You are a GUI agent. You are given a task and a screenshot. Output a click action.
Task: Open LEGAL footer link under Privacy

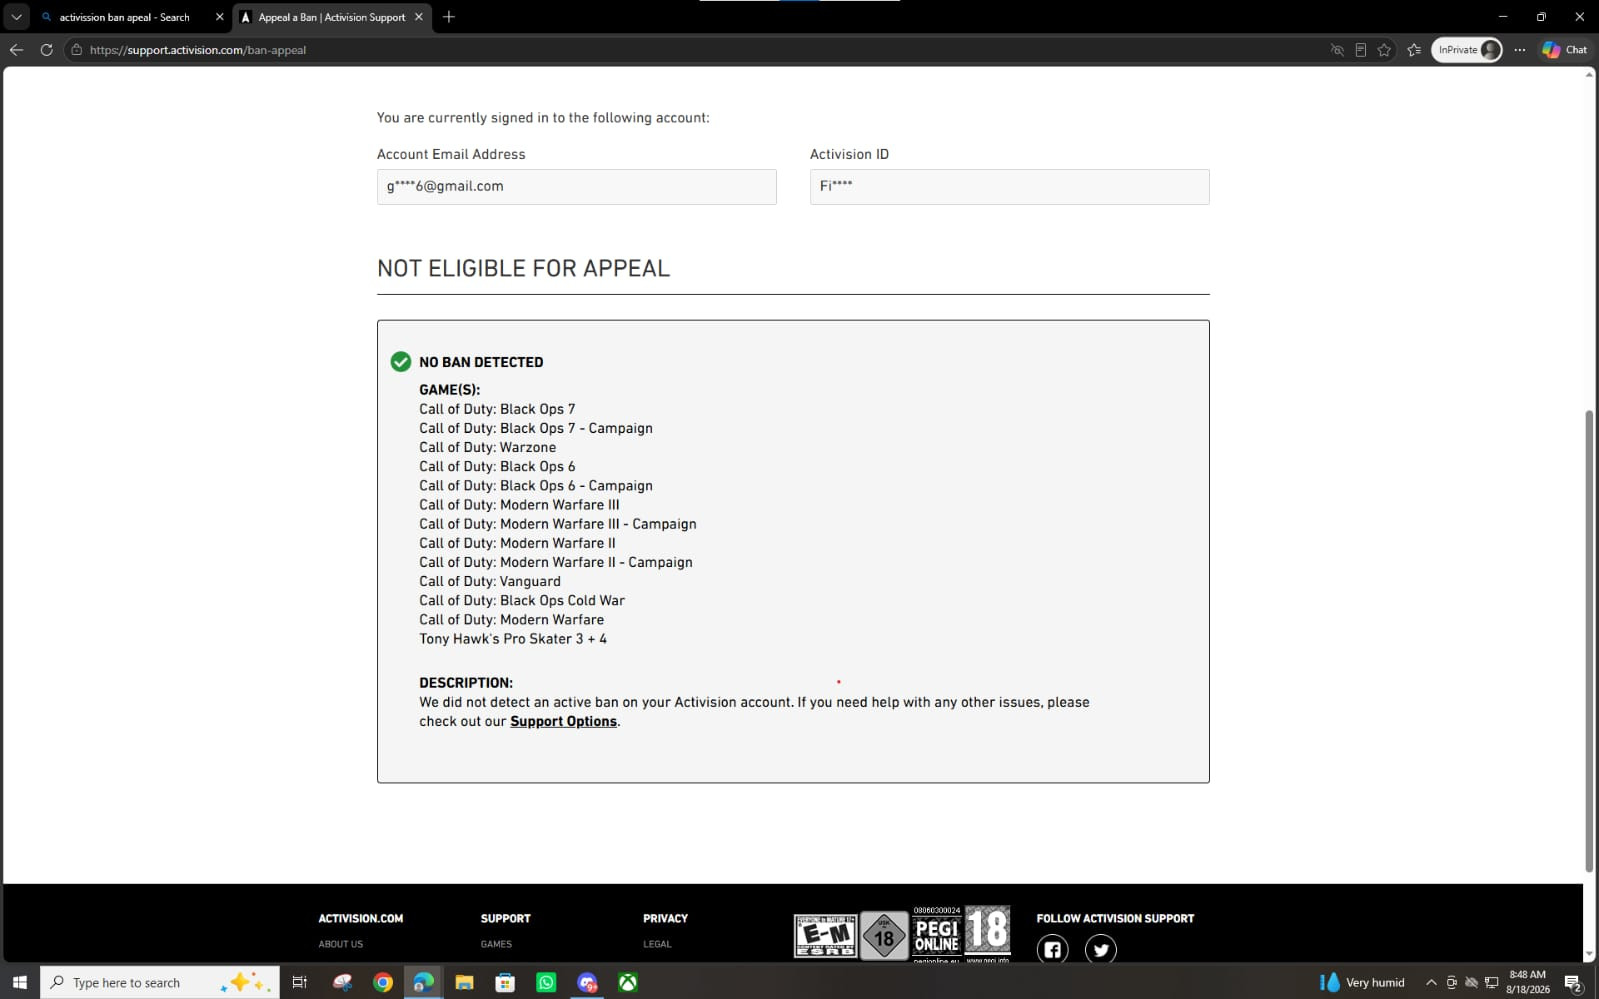coord(657,944)
